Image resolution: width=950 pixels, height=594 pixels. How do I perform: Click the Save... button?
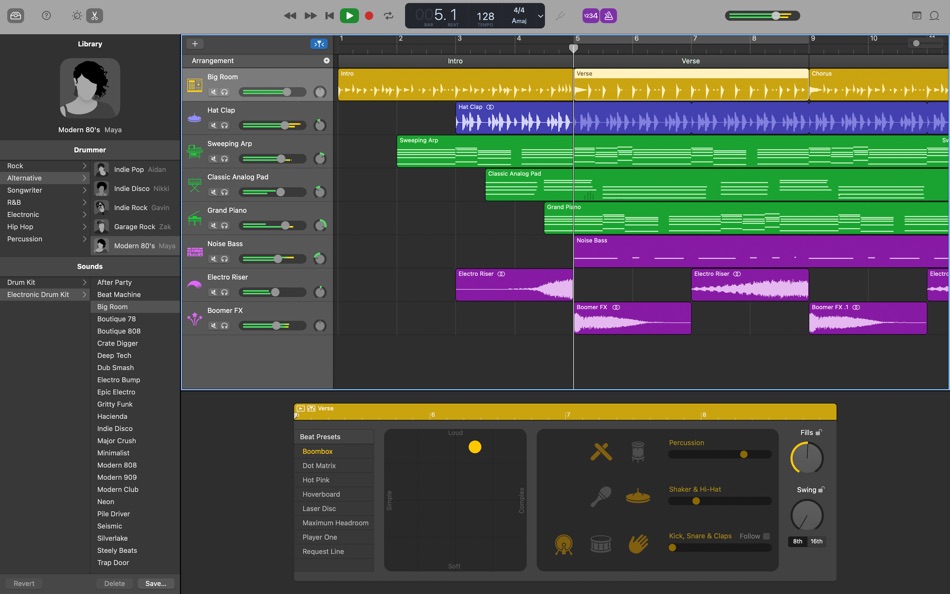pos(155,583)
